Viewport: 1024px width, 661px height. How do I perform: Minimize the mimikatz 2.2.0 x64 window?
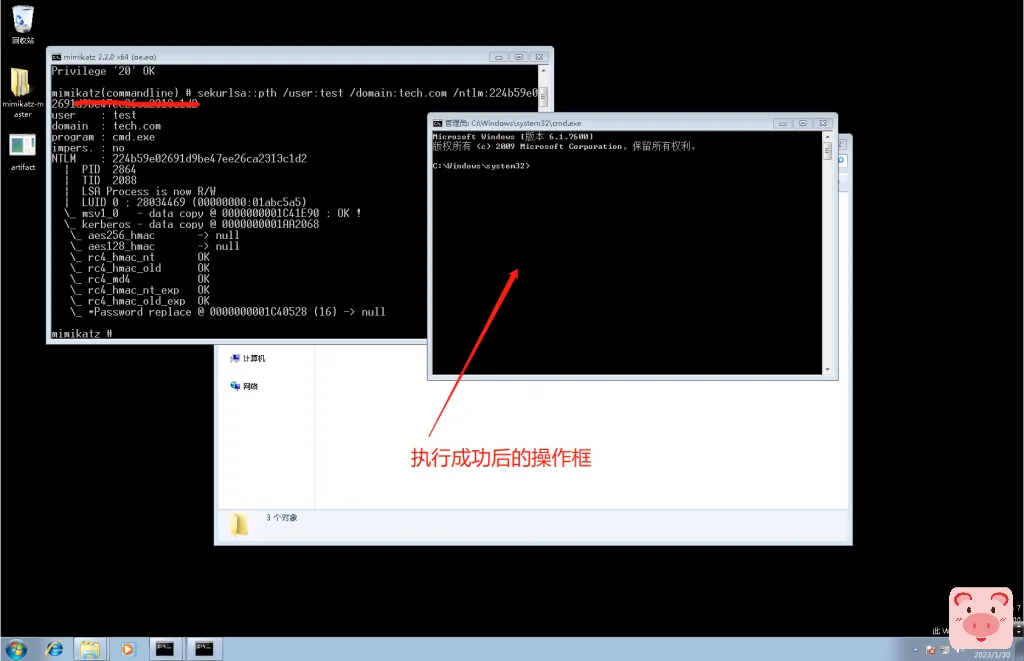[x=498, y=57]
